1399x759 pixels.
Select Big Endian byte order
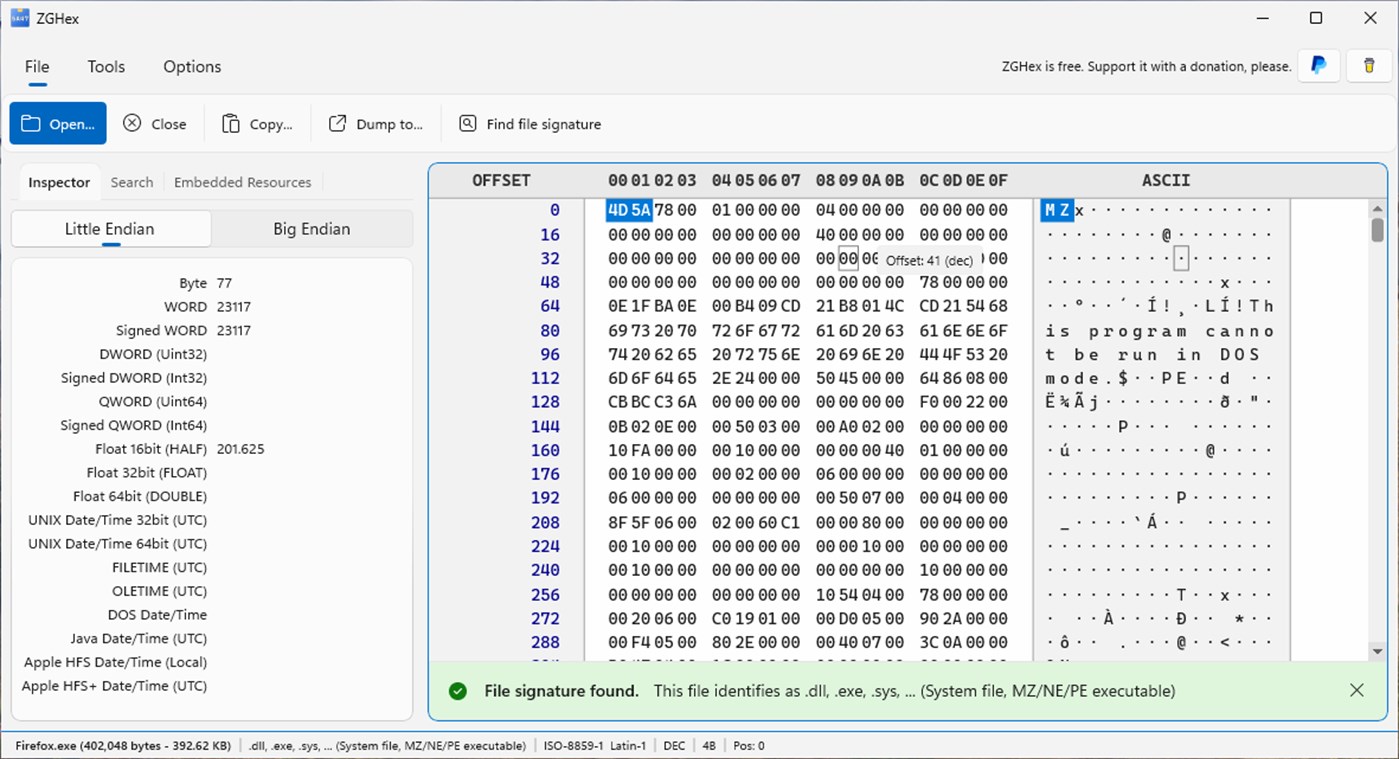pyautogui.click(x=312, y=229)
